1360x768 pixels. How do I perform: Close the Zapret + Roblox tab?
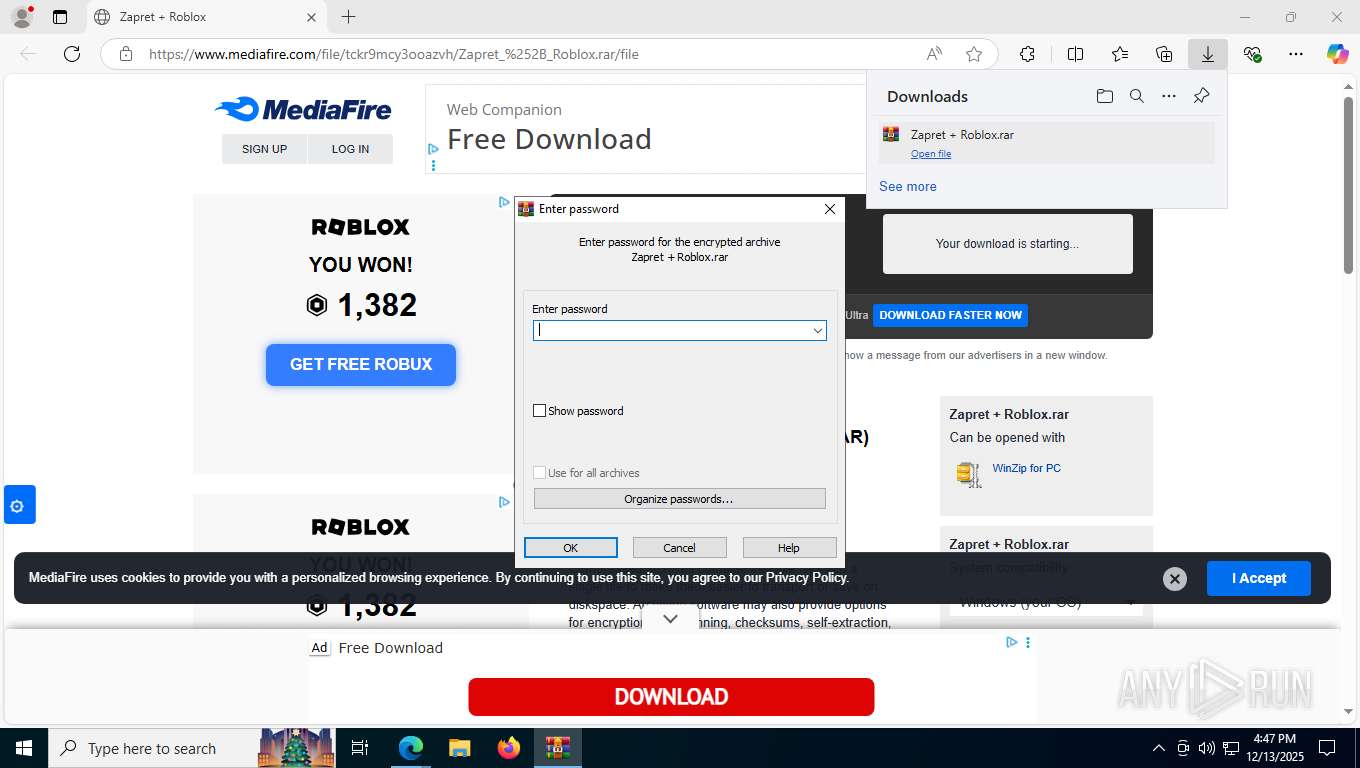[311, 17]
